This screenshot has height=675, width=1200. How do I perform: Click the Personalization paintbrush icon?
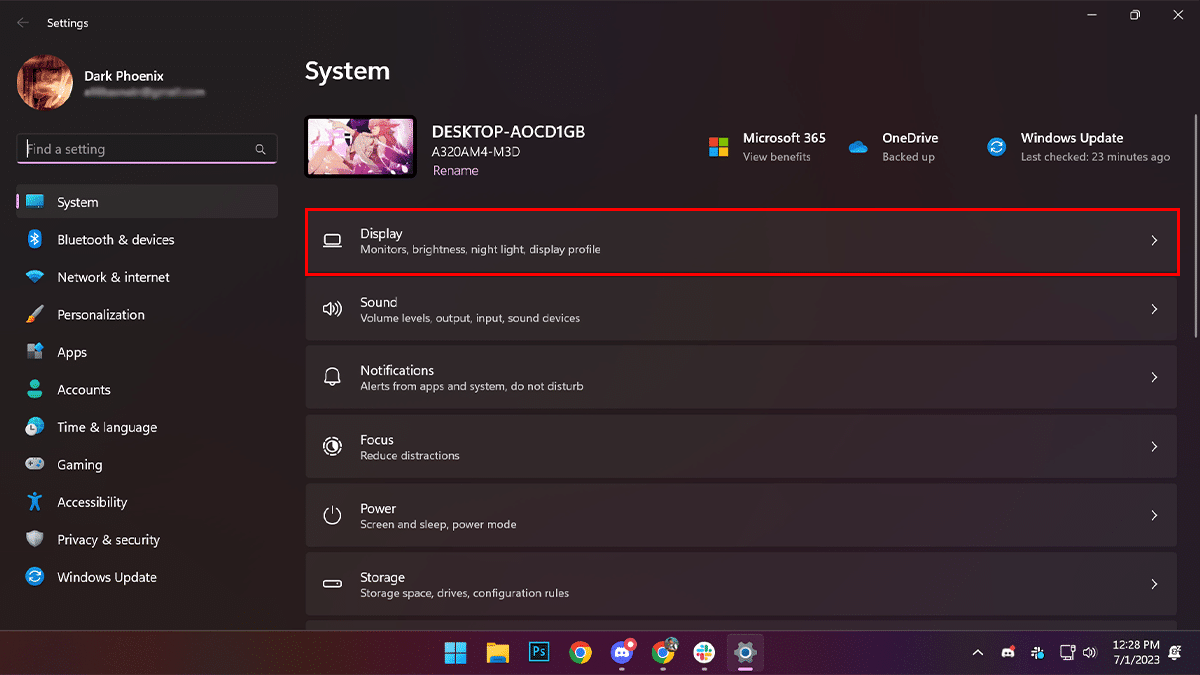(35, 315)
